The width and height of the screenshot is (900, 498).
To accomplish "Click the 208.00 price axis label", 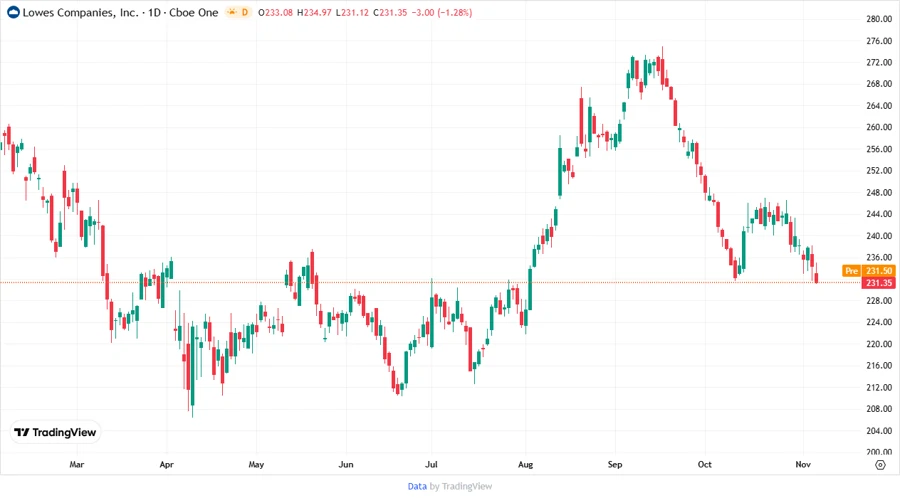I will pyautogui.click(x=879, y=408).
